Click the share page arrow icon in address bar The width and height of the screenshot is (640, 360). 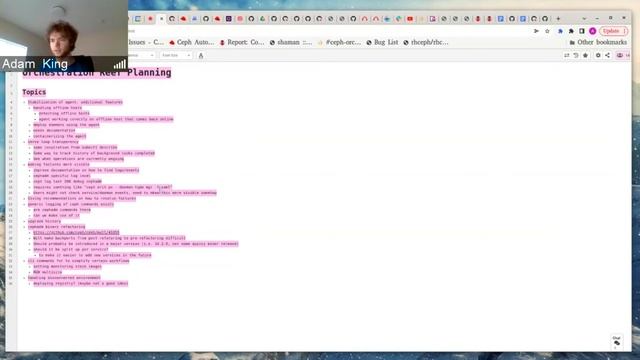point(536,31)
